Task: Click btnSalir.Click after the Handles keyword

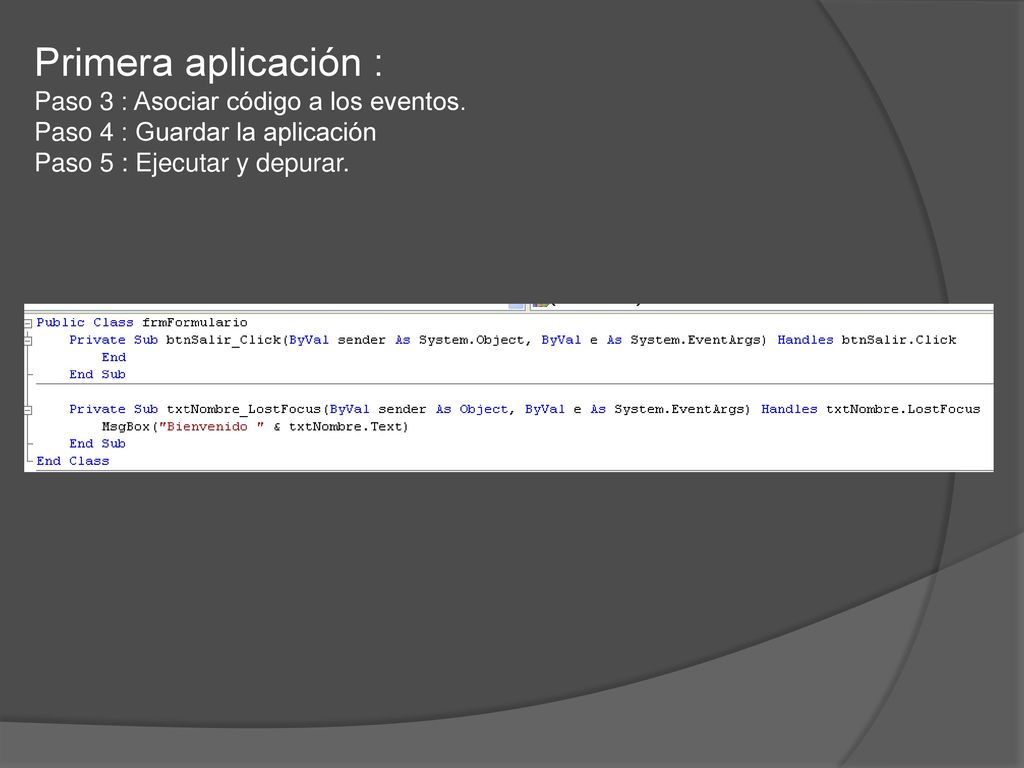Action: click(899, 340)
